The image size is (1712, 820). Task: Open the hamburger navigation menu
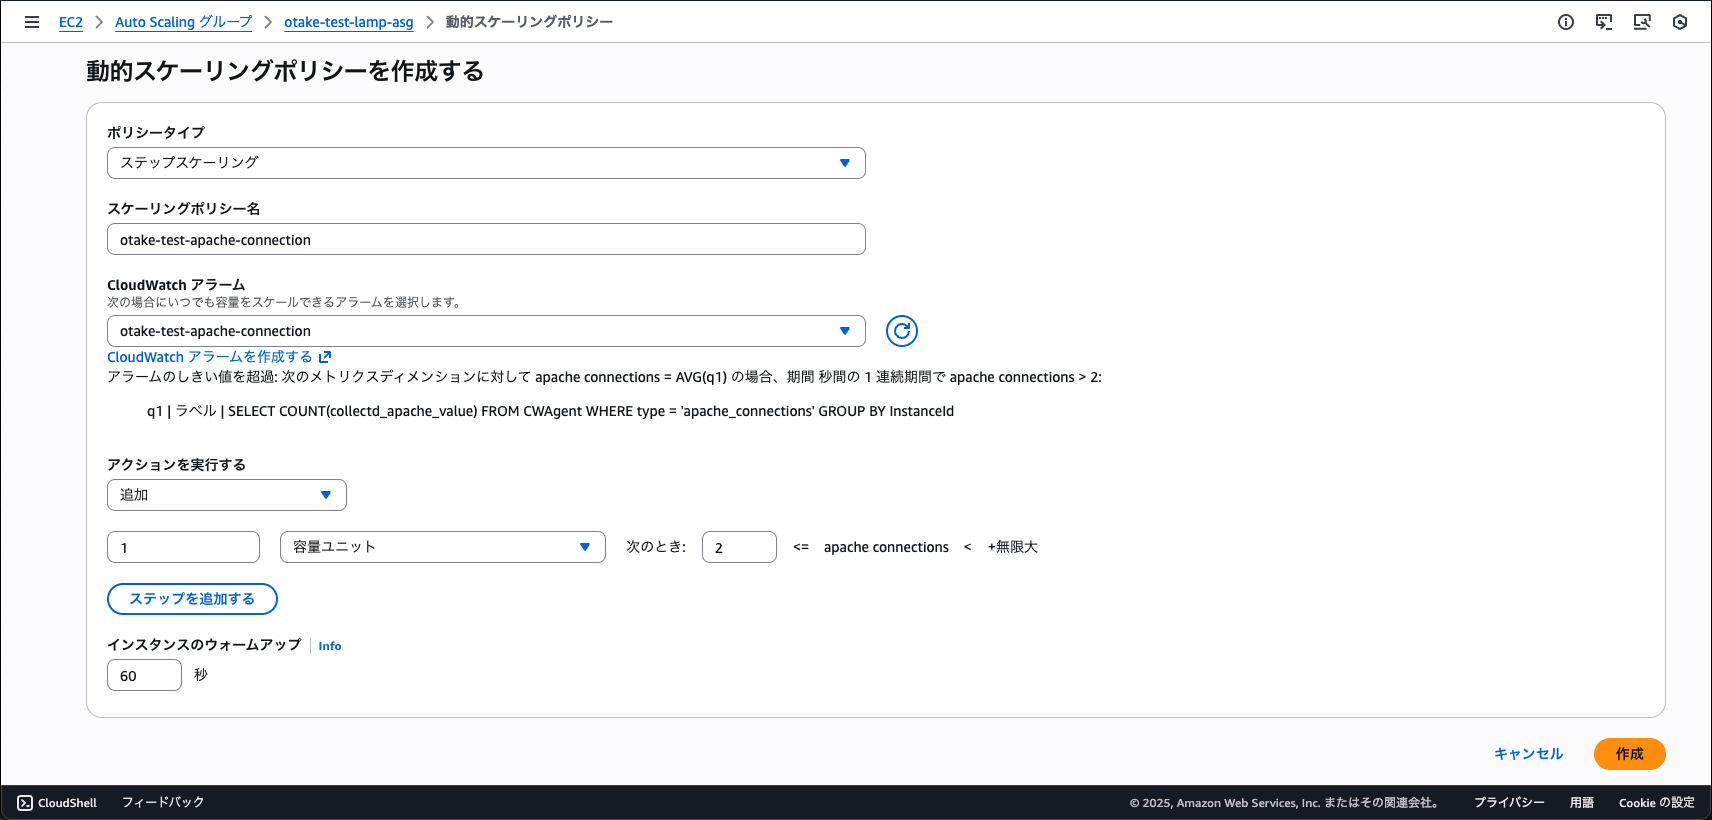tap(32, 22)
